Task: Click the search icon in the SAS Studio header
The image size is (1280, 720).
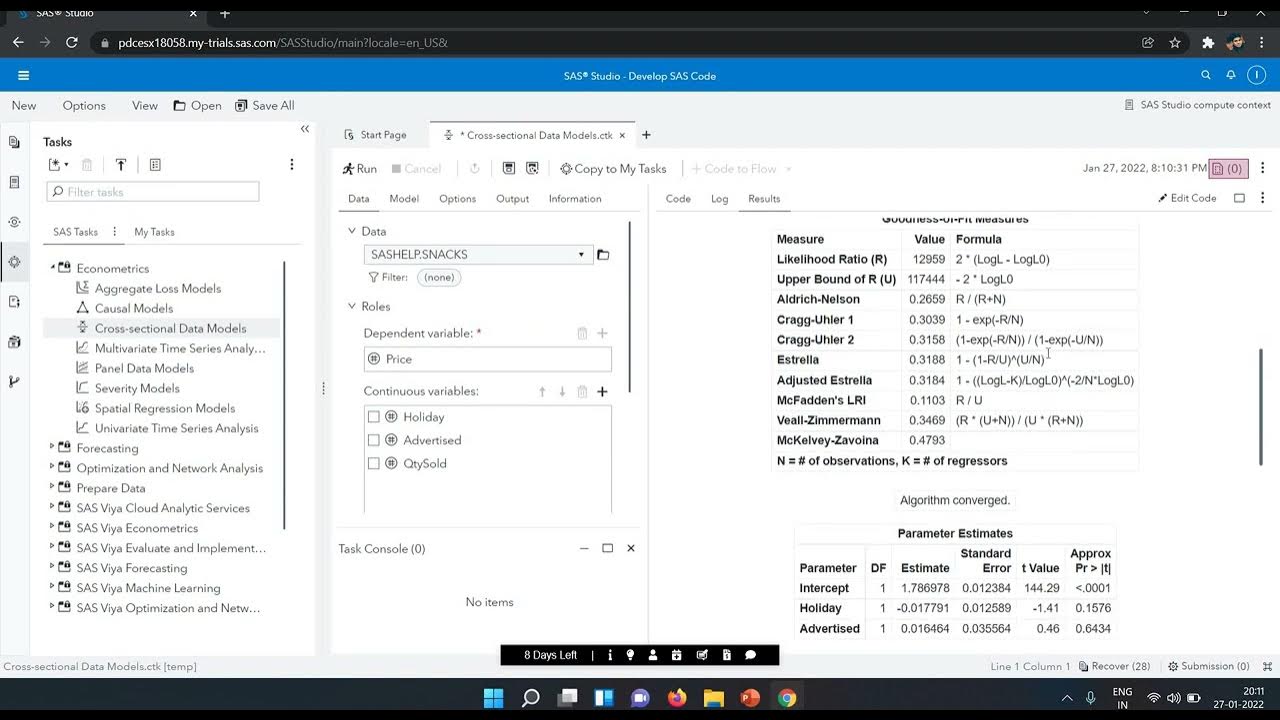Action: (1206, 75)
